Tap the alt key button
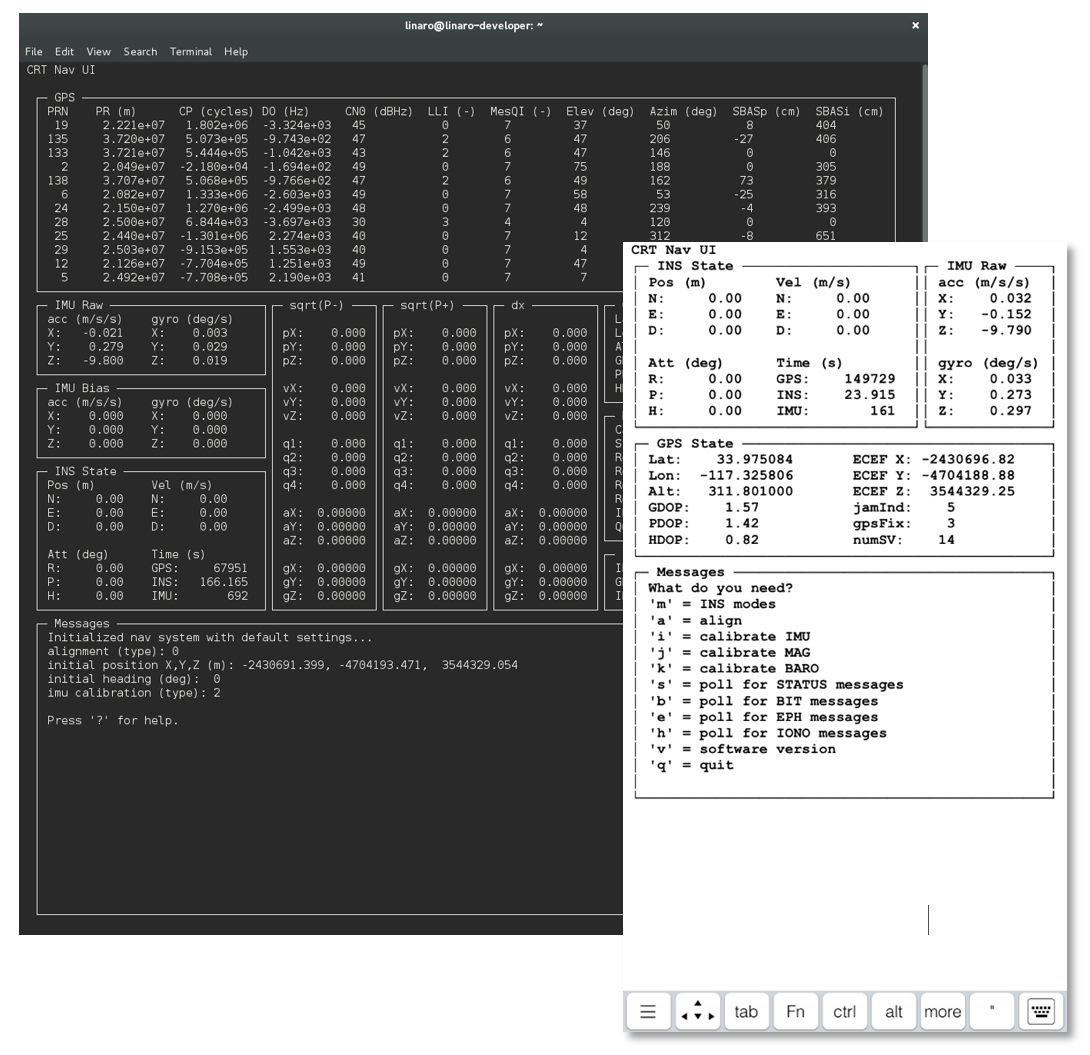The height and width of the screenshot is (1055, 1090). tap(893, 1011)
